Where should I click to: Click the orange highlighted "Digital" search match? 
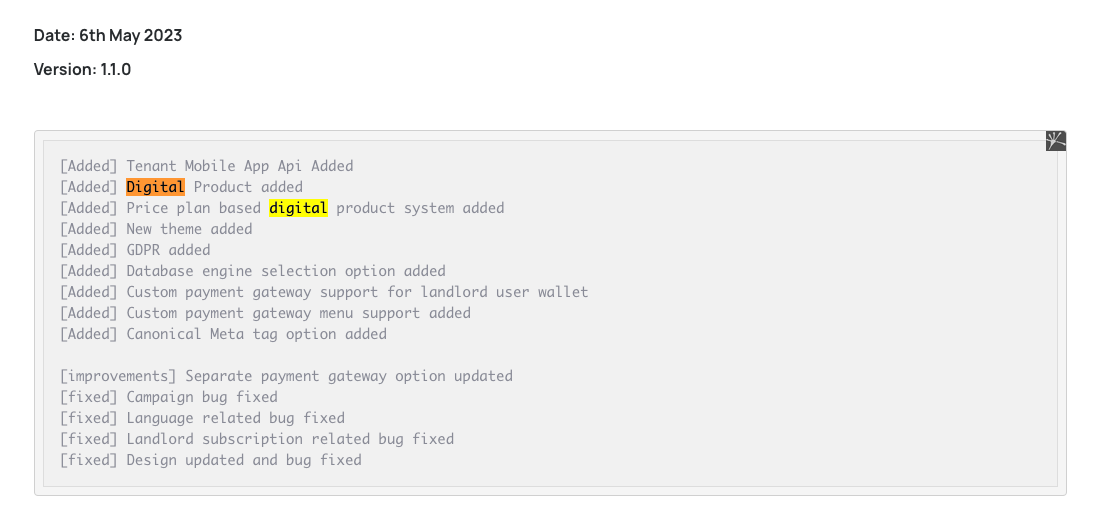click(156, 187)
